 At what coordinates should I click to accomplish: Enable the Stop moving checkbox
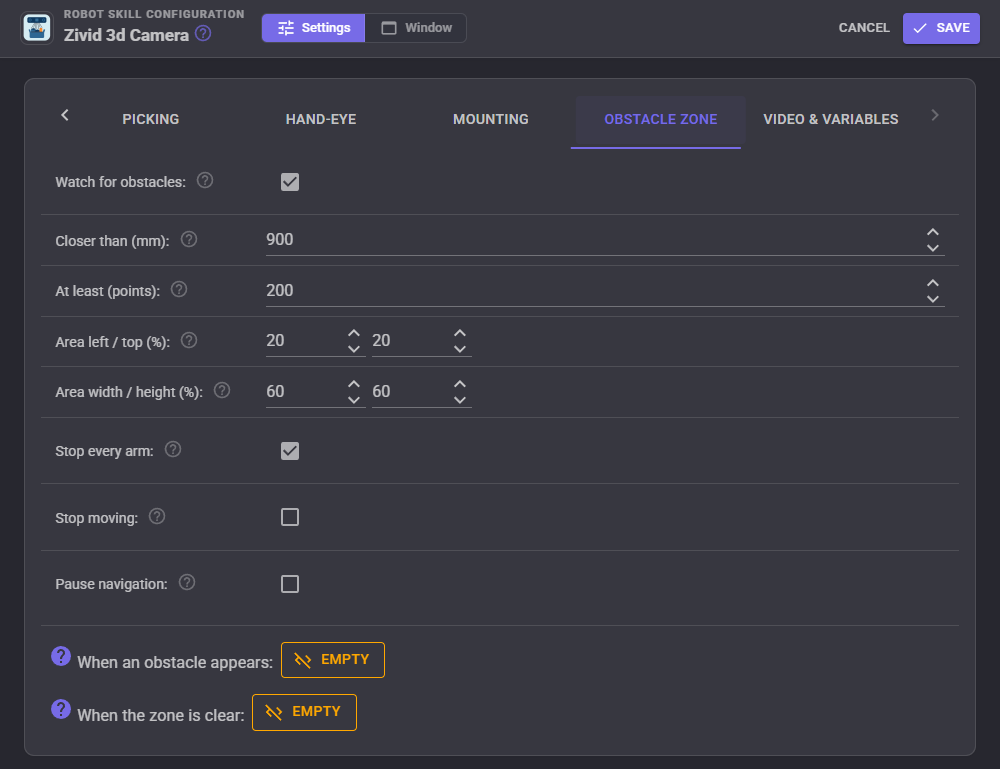[290, 517]
